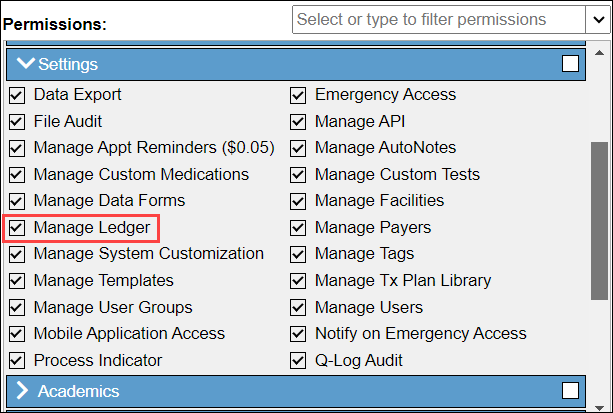
Task: Uncheck the Data Export checkbox
Action: (16, 95)
